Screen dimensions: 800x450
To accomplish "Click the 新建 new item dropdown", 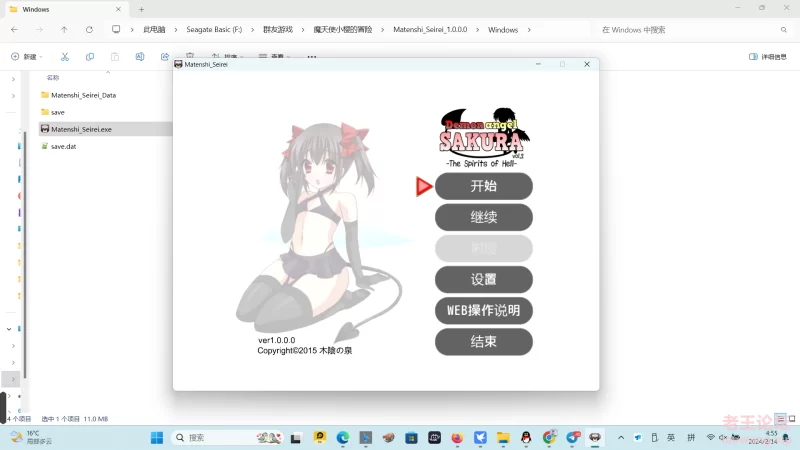I will (x=27, y=57).
